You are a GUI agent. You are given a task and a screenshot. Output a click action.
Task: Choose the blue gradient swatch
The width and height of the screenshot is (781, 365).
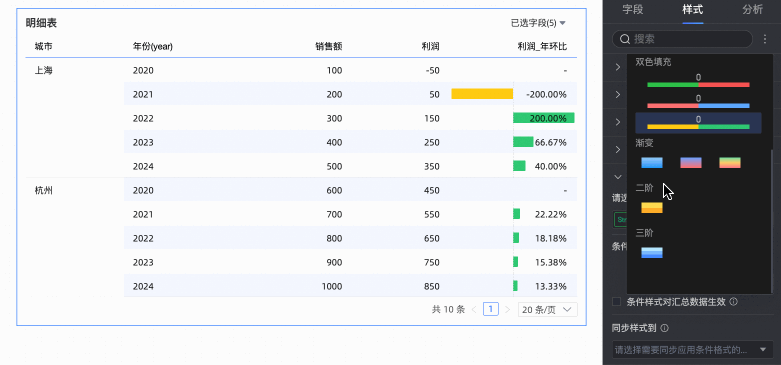tap(652, 162)
